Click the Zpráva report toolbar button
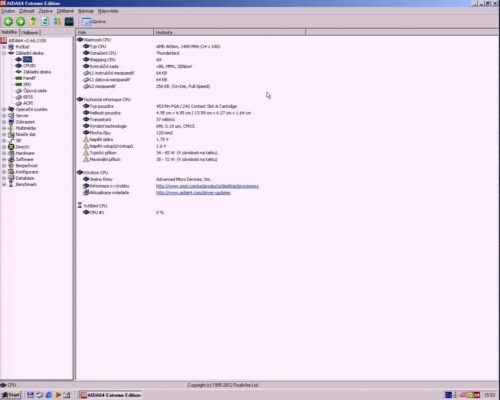Image resolution: width=500 pixels, height=400 pixels. point(94,22)
